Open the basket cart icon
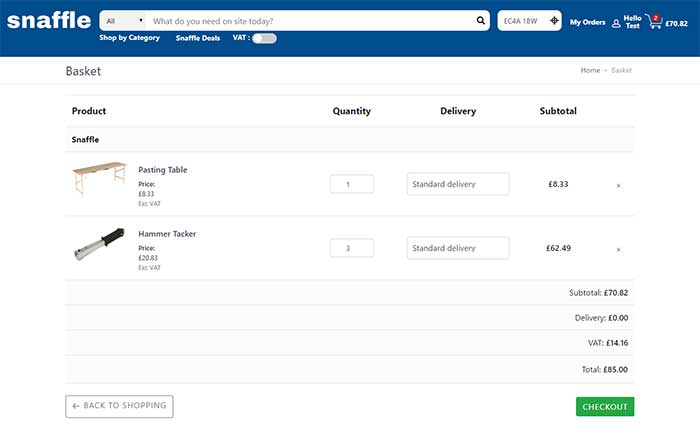The image size is (700, 435). 654,21
